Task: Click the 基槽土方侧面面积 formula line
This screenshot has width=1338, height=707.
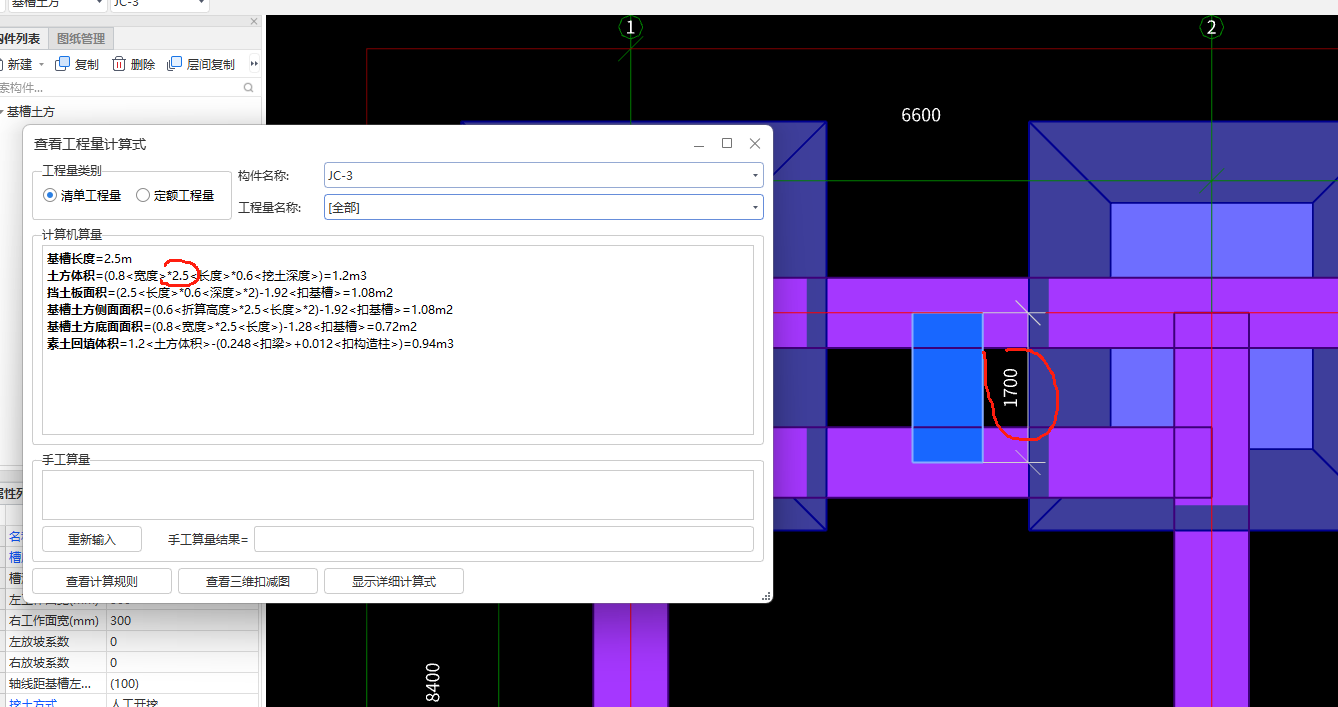Action: pyautogui.click(x=249, y=310)
